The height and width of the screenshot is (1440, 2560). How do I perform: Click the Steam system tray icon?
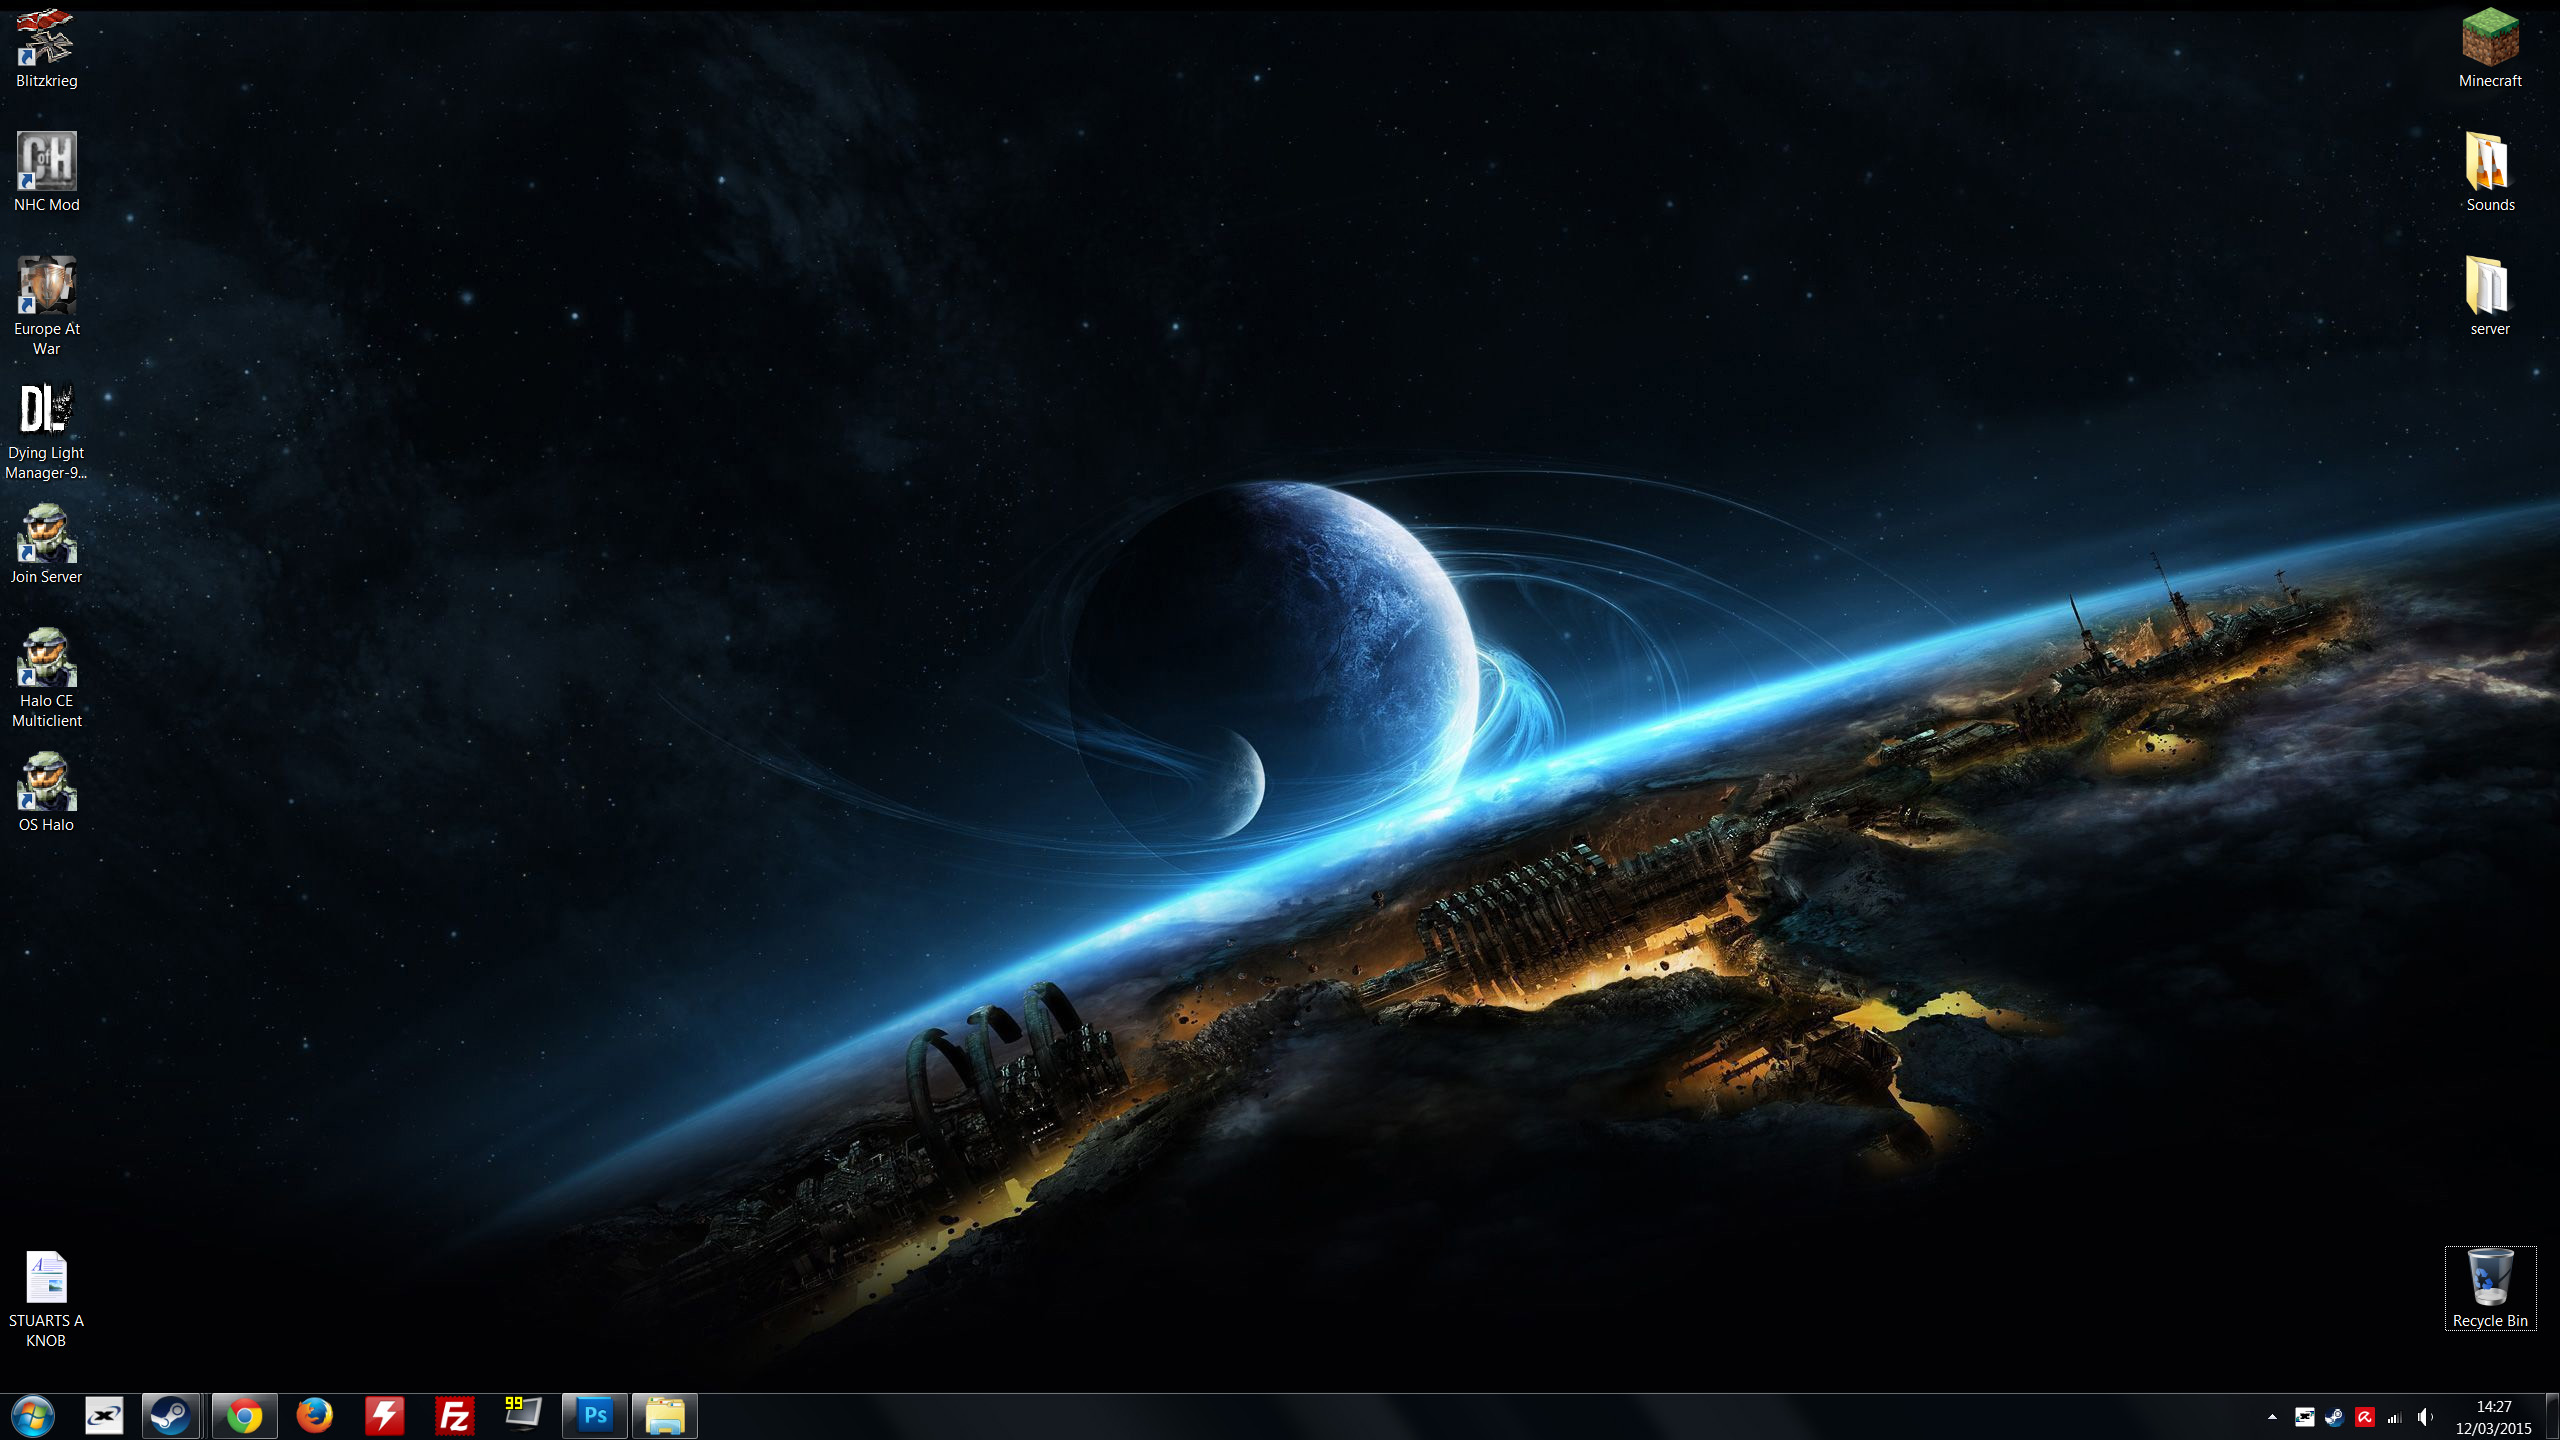[2335, 1417]
